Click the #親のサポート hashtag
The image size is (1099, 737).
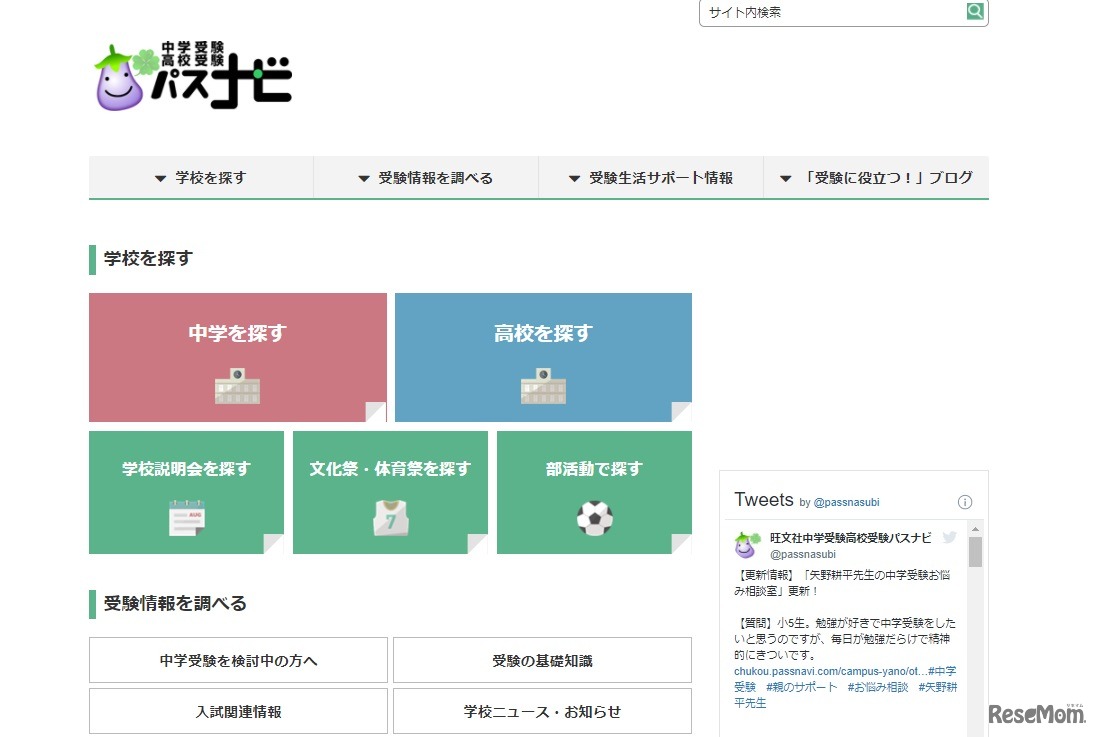tap(801, 687)
